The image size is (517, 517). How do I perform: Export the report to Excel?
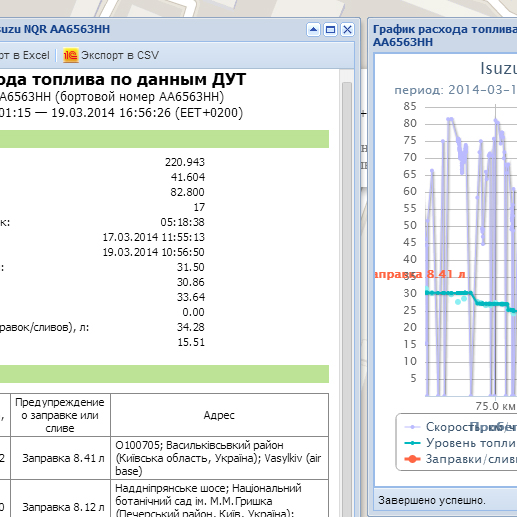click(25, 55)
